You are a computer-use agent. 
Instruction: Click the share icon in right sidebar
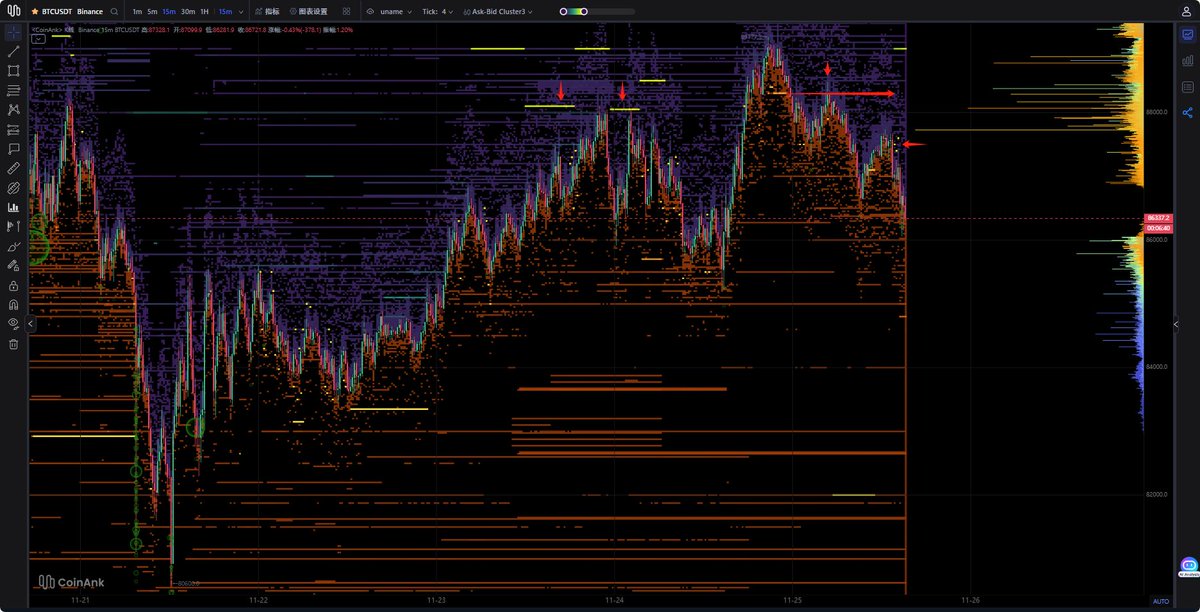[1187, 113]
